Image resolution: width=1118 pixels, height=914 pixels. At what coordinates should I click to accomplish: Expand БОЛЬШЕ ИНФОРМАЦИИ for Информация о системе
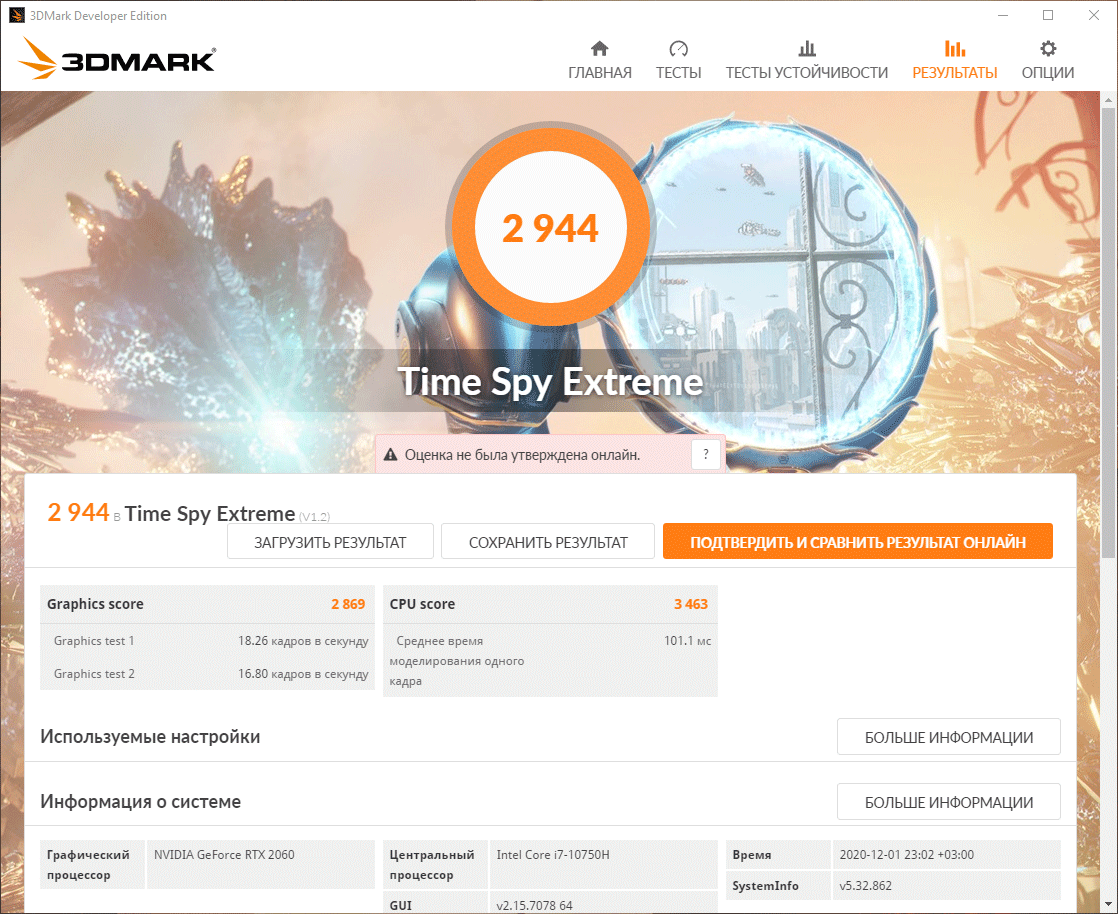pos(948,802)
